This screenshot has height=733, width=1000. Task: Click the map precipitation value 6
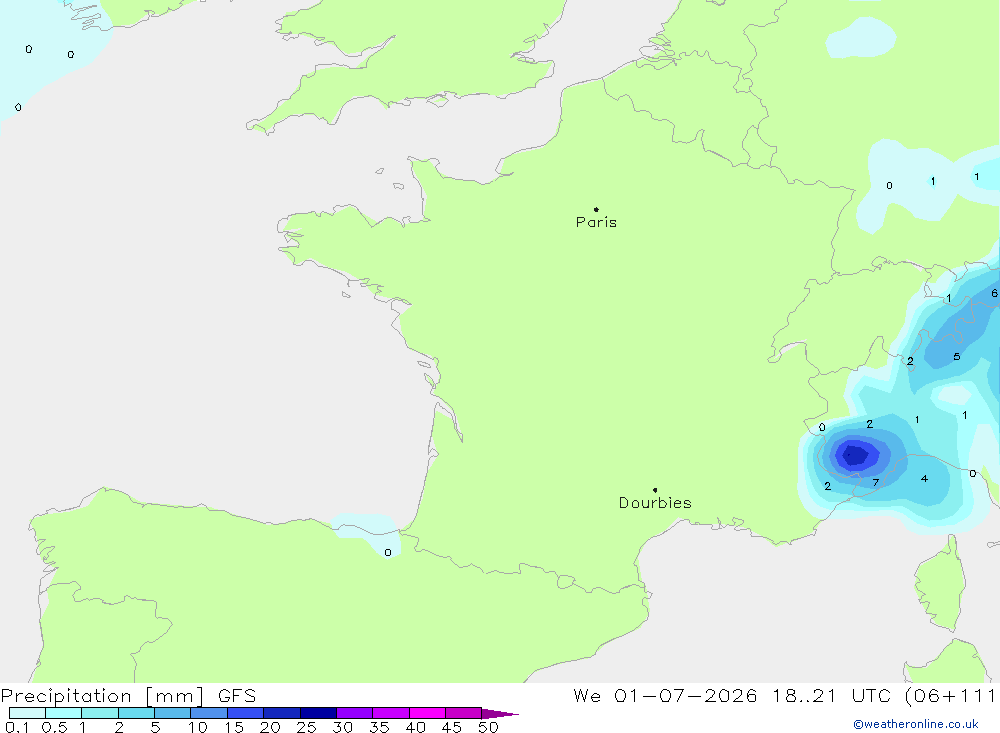994,293
